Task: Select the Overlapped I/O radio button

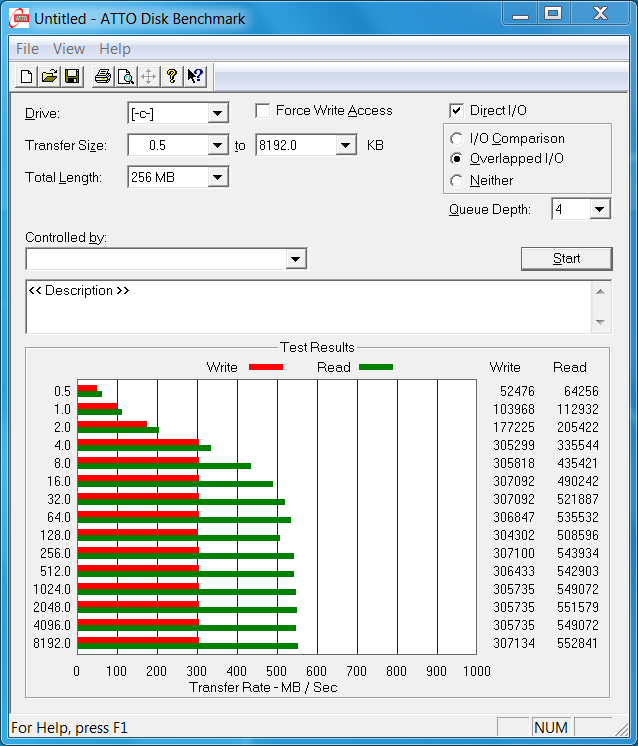Action: [456, 158]
